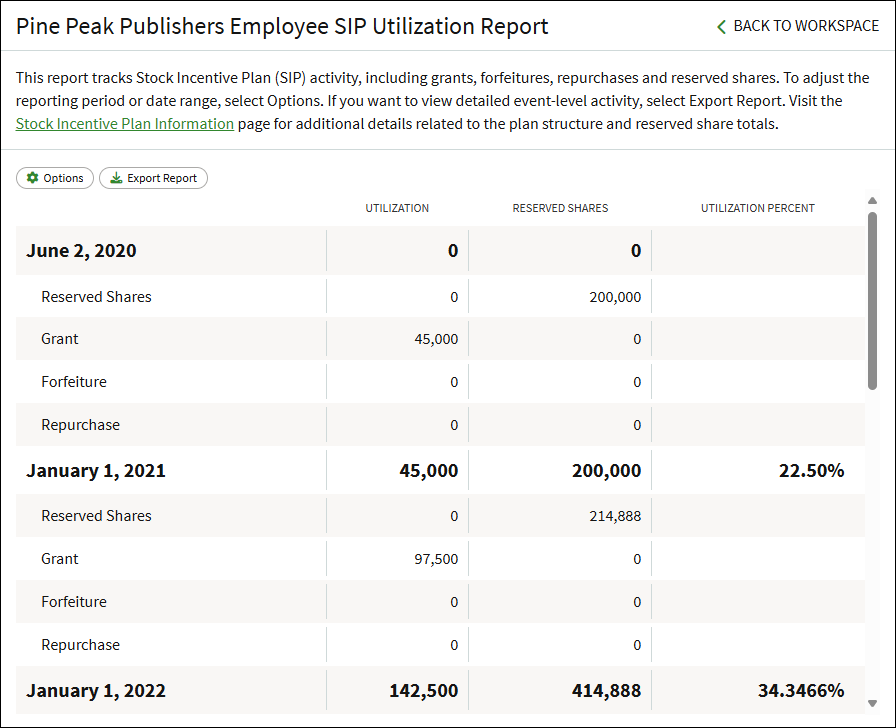Select the UTILIZATION column header
Viewport: 896px width, 728px height.
pos(397,208)
